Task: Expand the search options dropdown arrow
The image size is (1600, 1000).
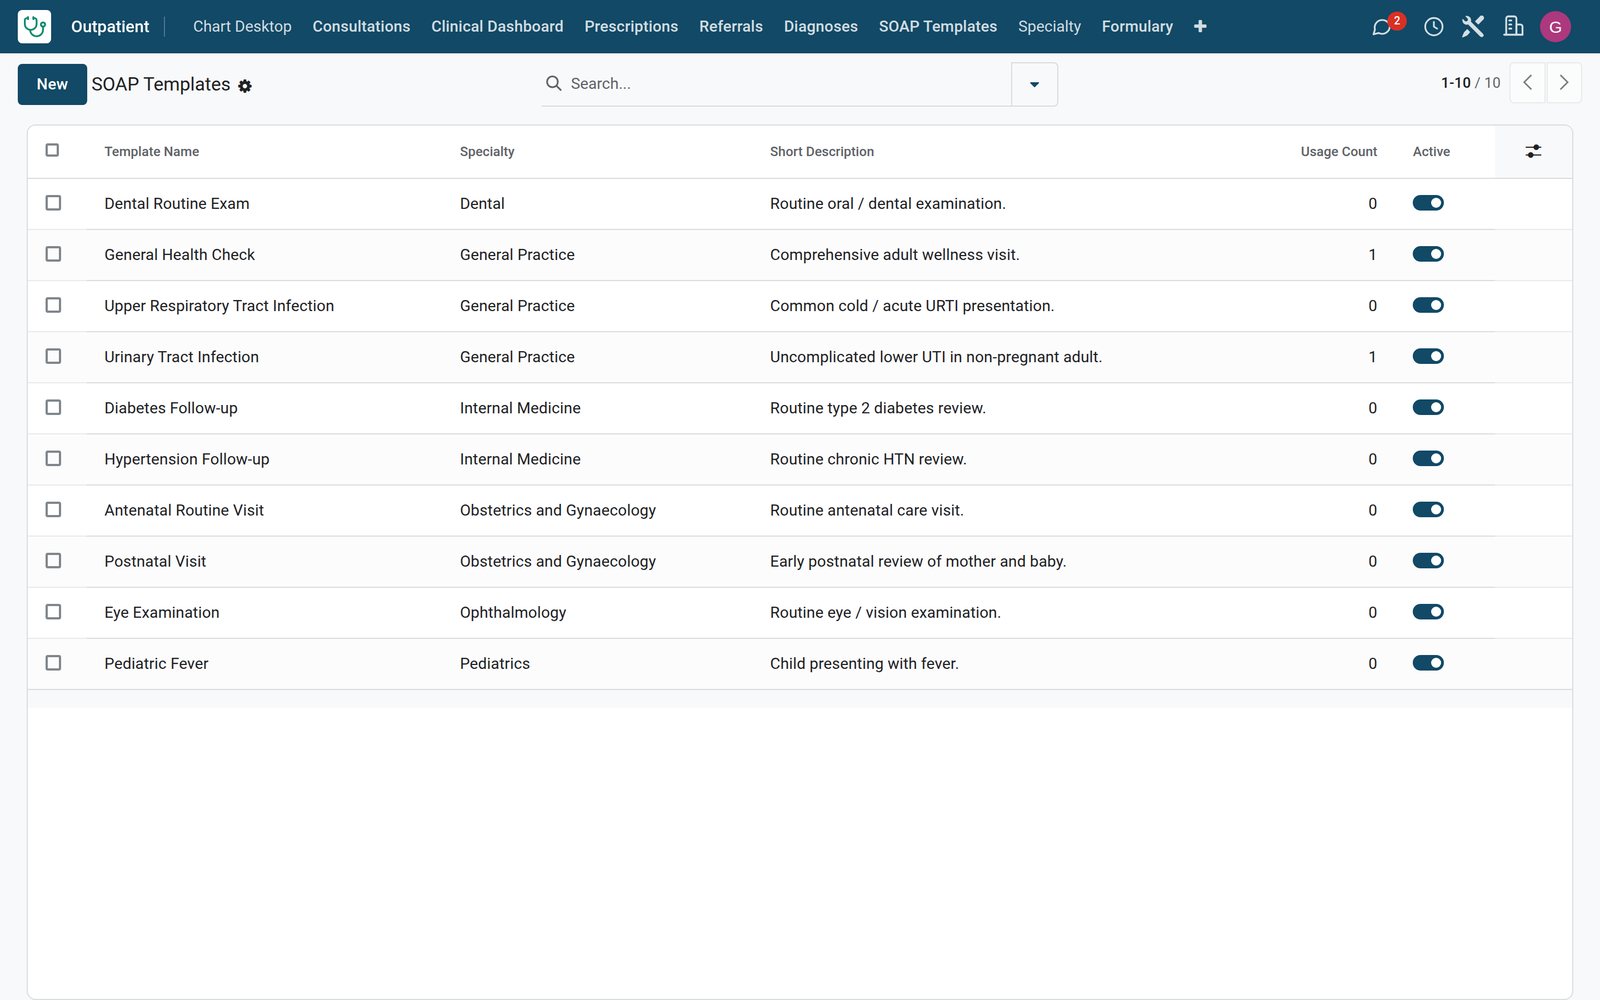Action: click(1034, 84)
